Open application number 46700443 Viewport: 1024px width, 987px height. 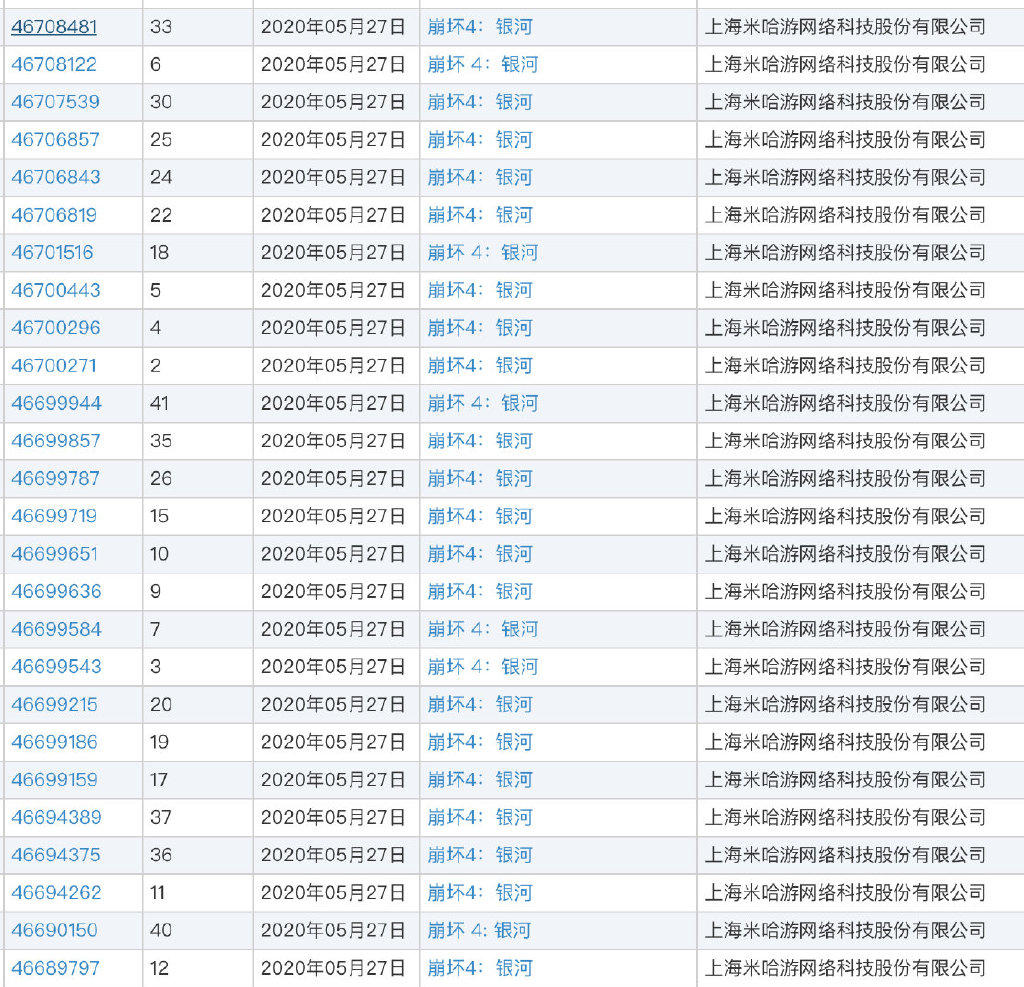pos(56,290)
